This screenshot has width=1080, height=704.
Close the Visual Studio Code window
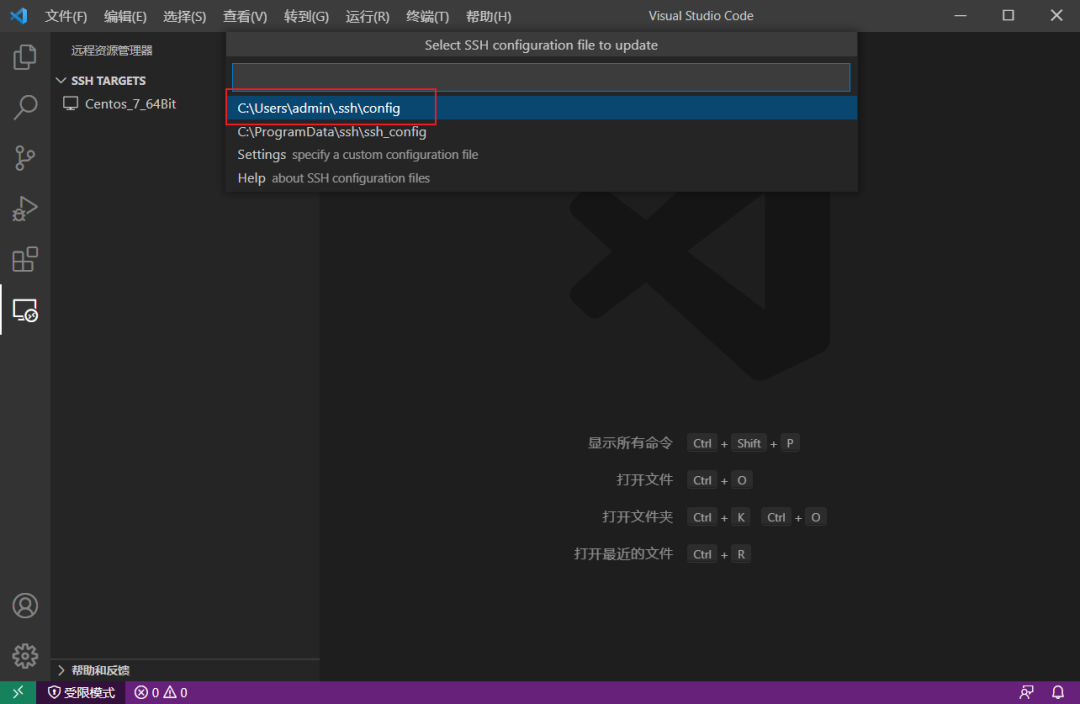click(1057, 15)
